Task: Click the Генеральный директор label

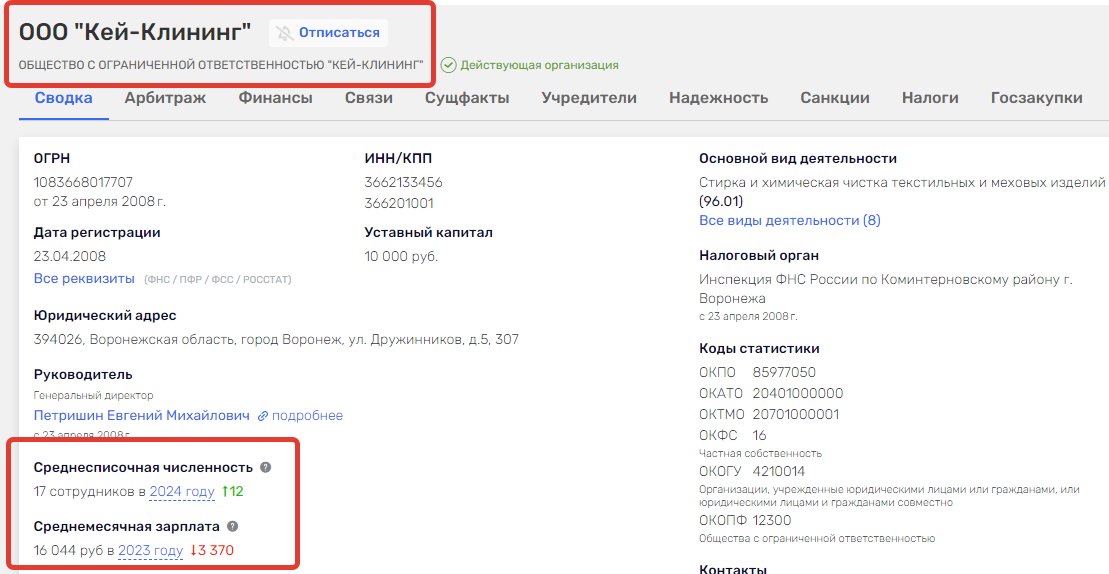Action: 93,395
